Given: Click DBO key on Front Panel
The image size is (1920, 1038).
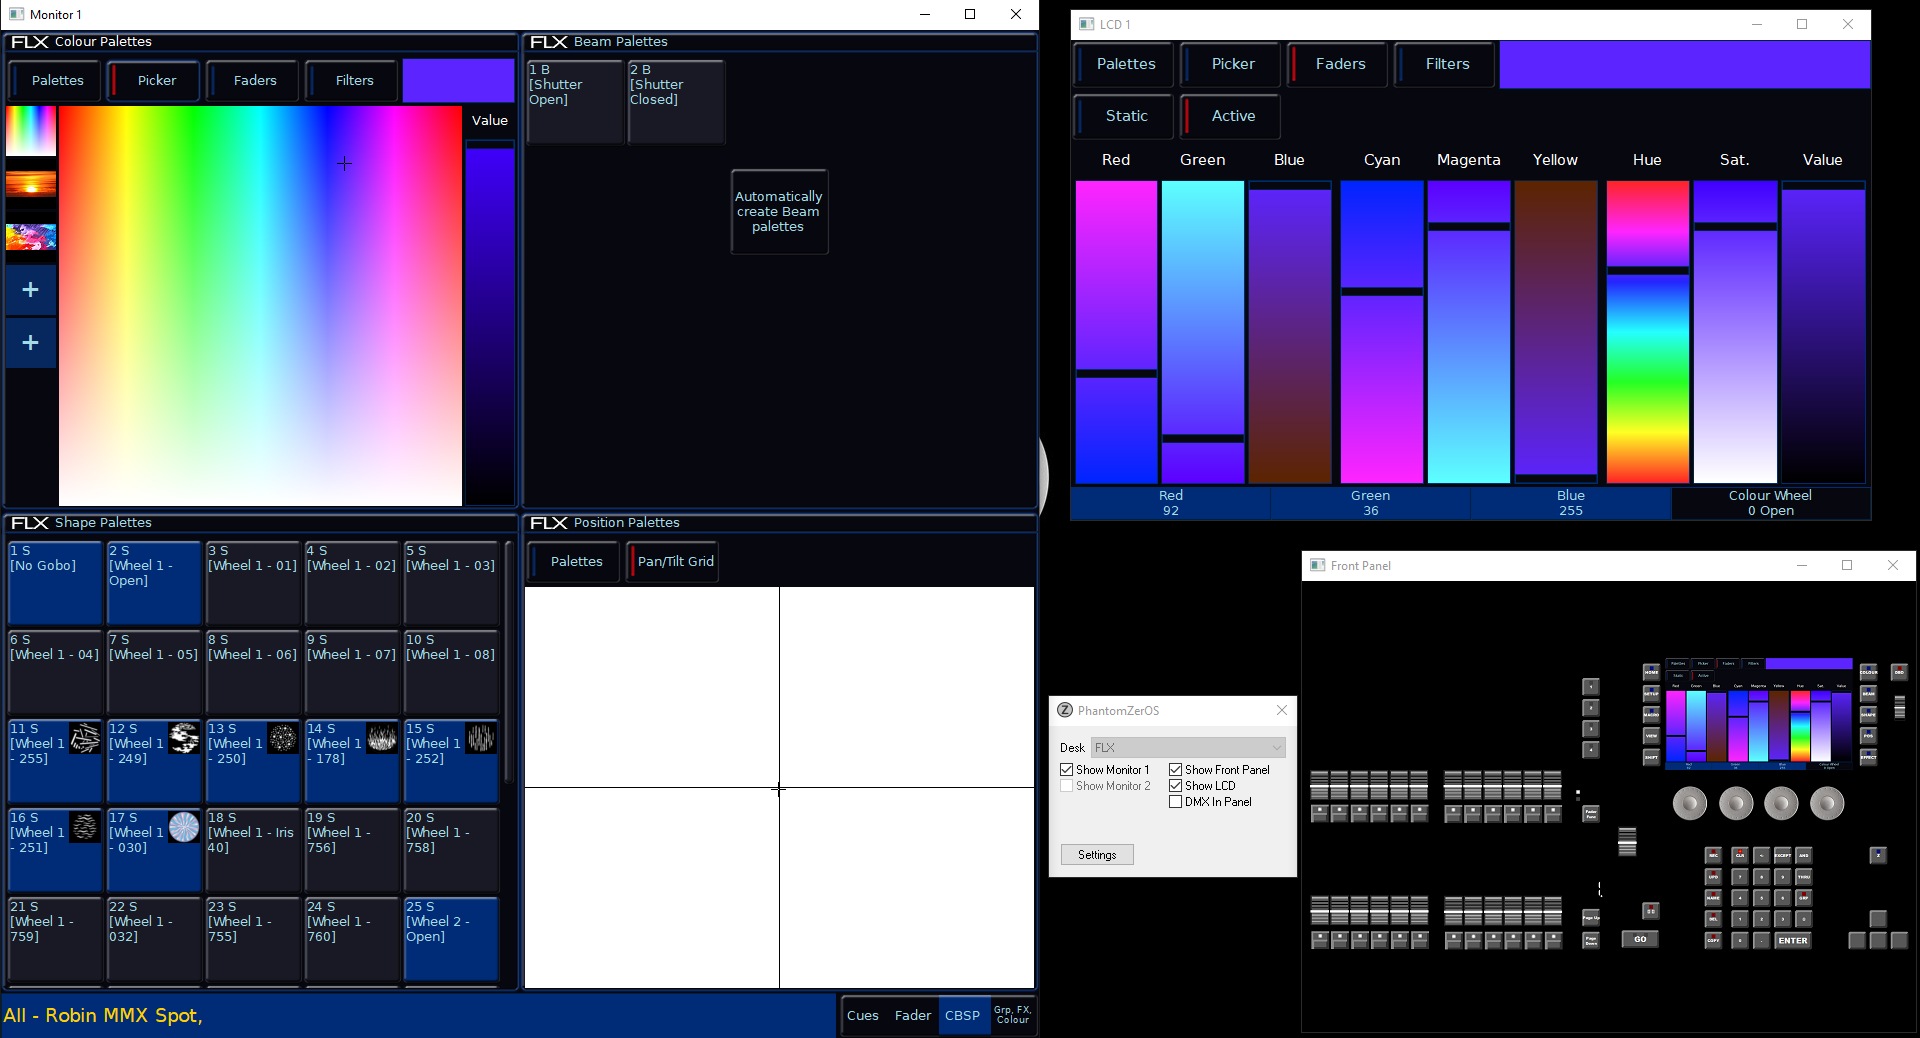Looking at the screenshot, I should tap(1899, 672).
